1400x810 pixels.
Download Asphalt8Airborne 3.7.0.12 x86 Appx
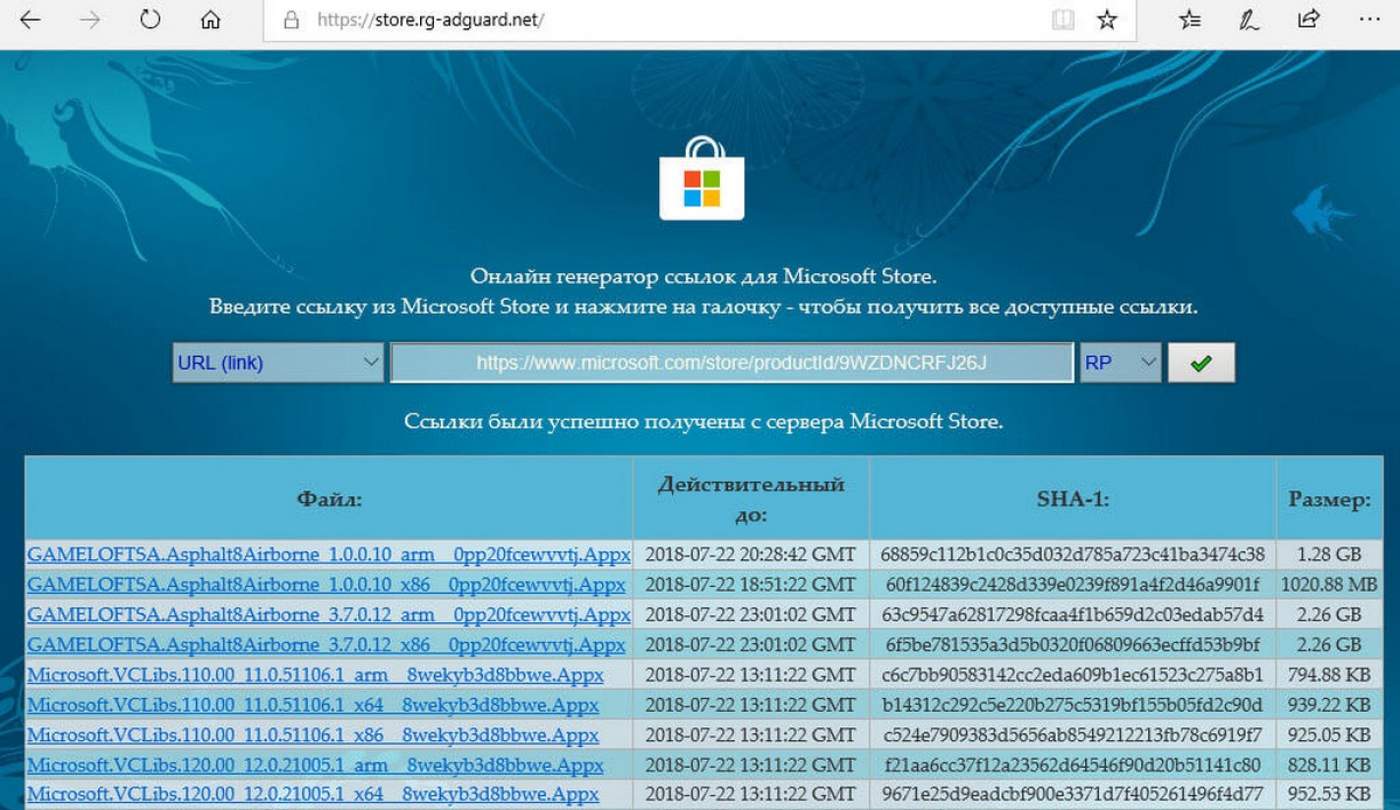click(x=326, y=644)
